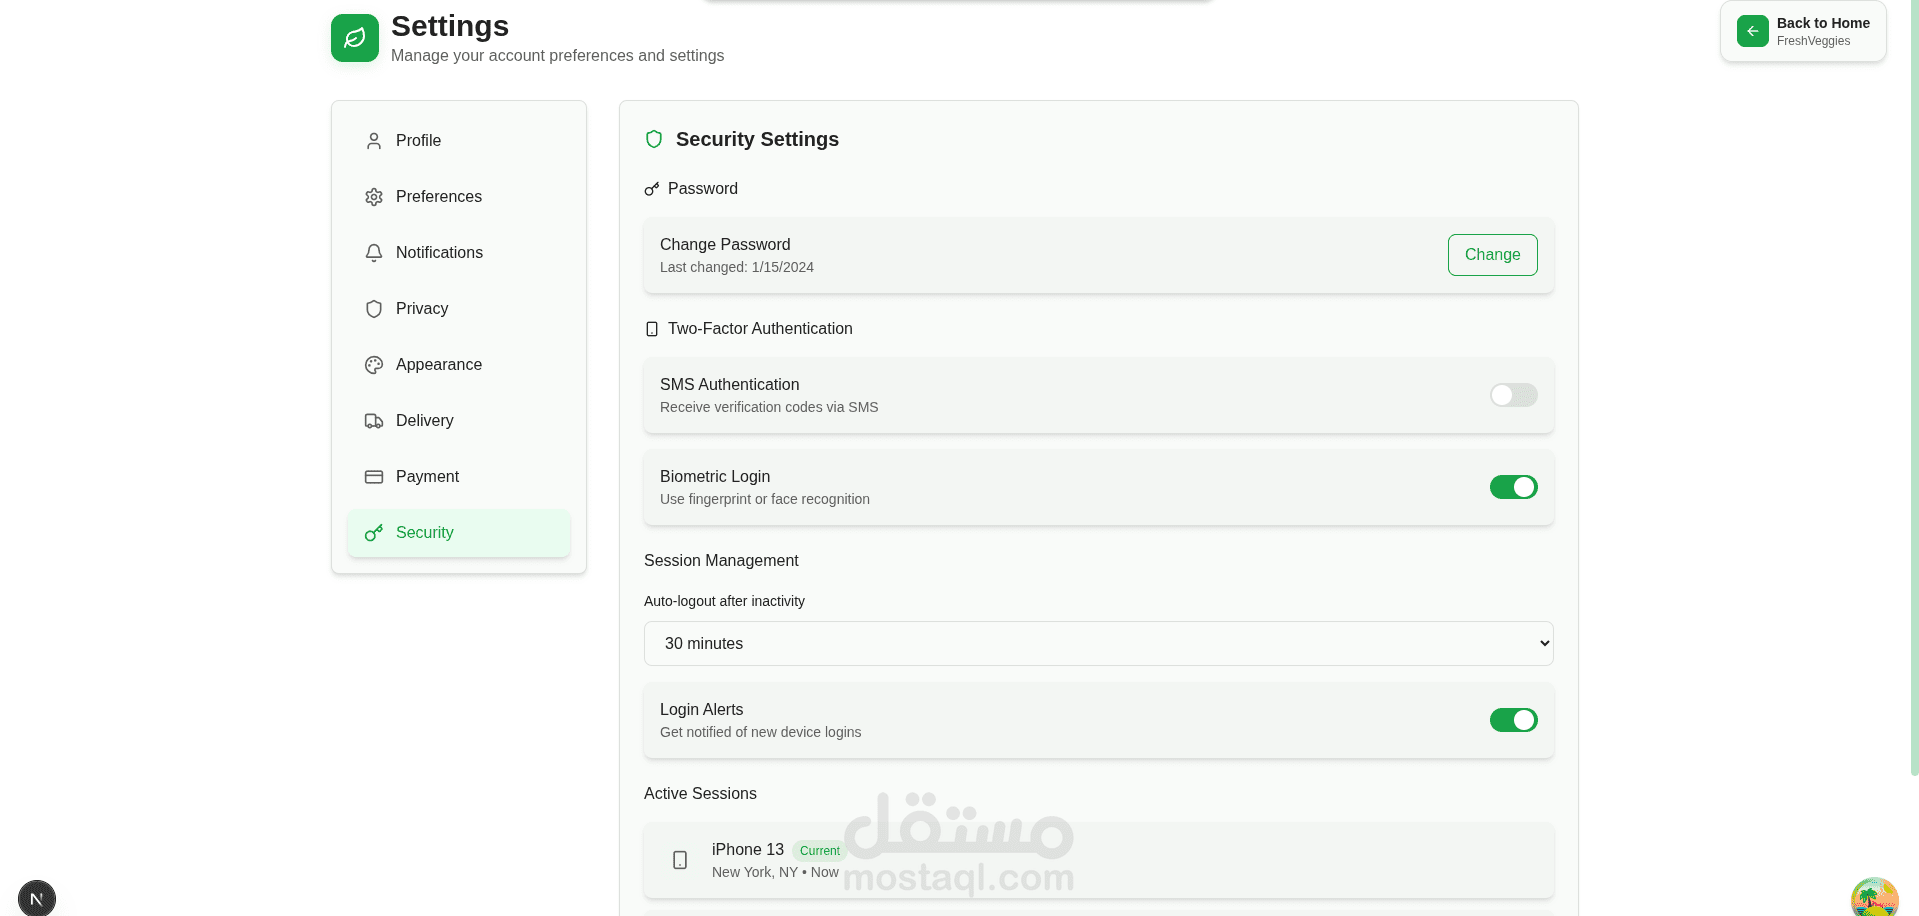Click the Preferences gear icon
Image resolution: width=1919 pixels, height=916 pixels.
[374, 197]
